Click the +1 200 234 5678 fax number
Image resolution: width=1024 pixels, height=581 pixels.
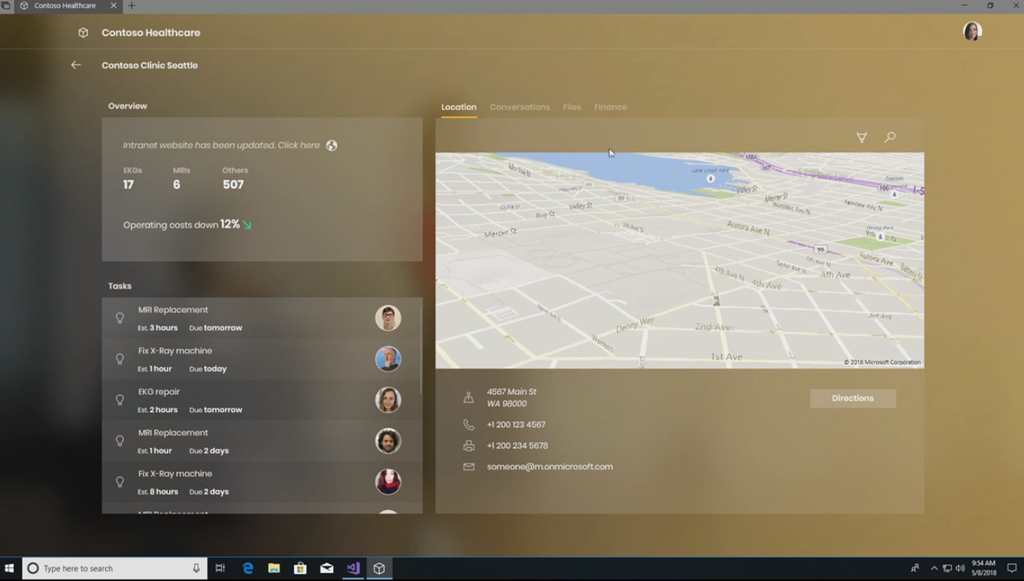tap(517, 446)
